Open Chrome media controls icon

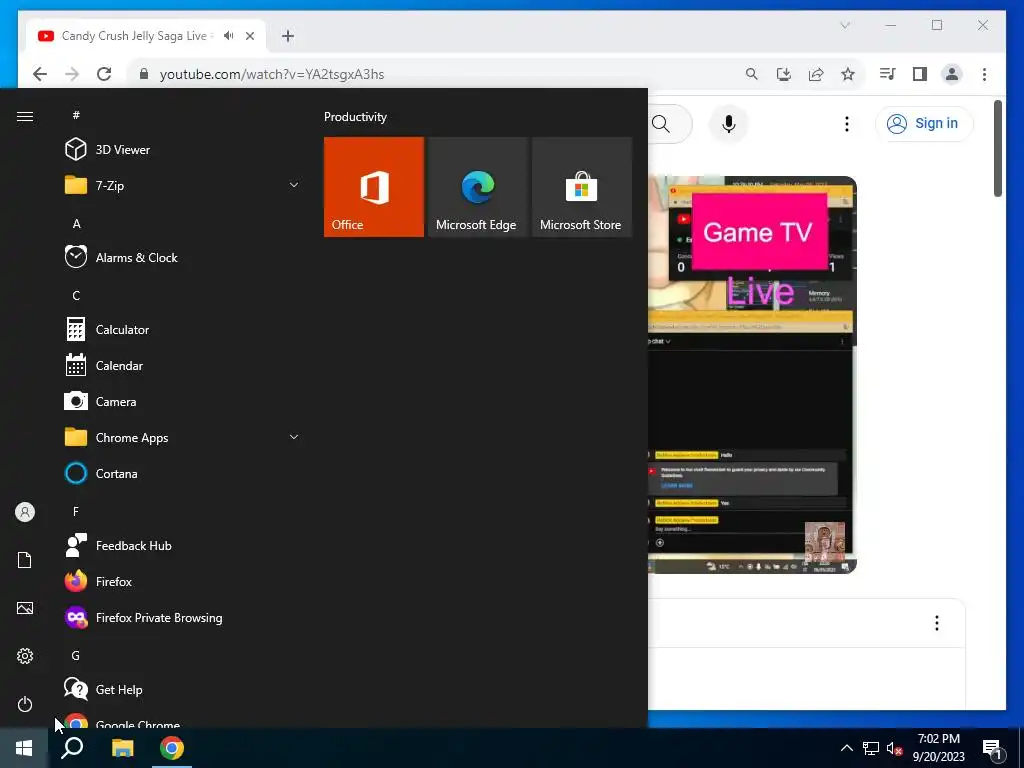pos(888,74)
